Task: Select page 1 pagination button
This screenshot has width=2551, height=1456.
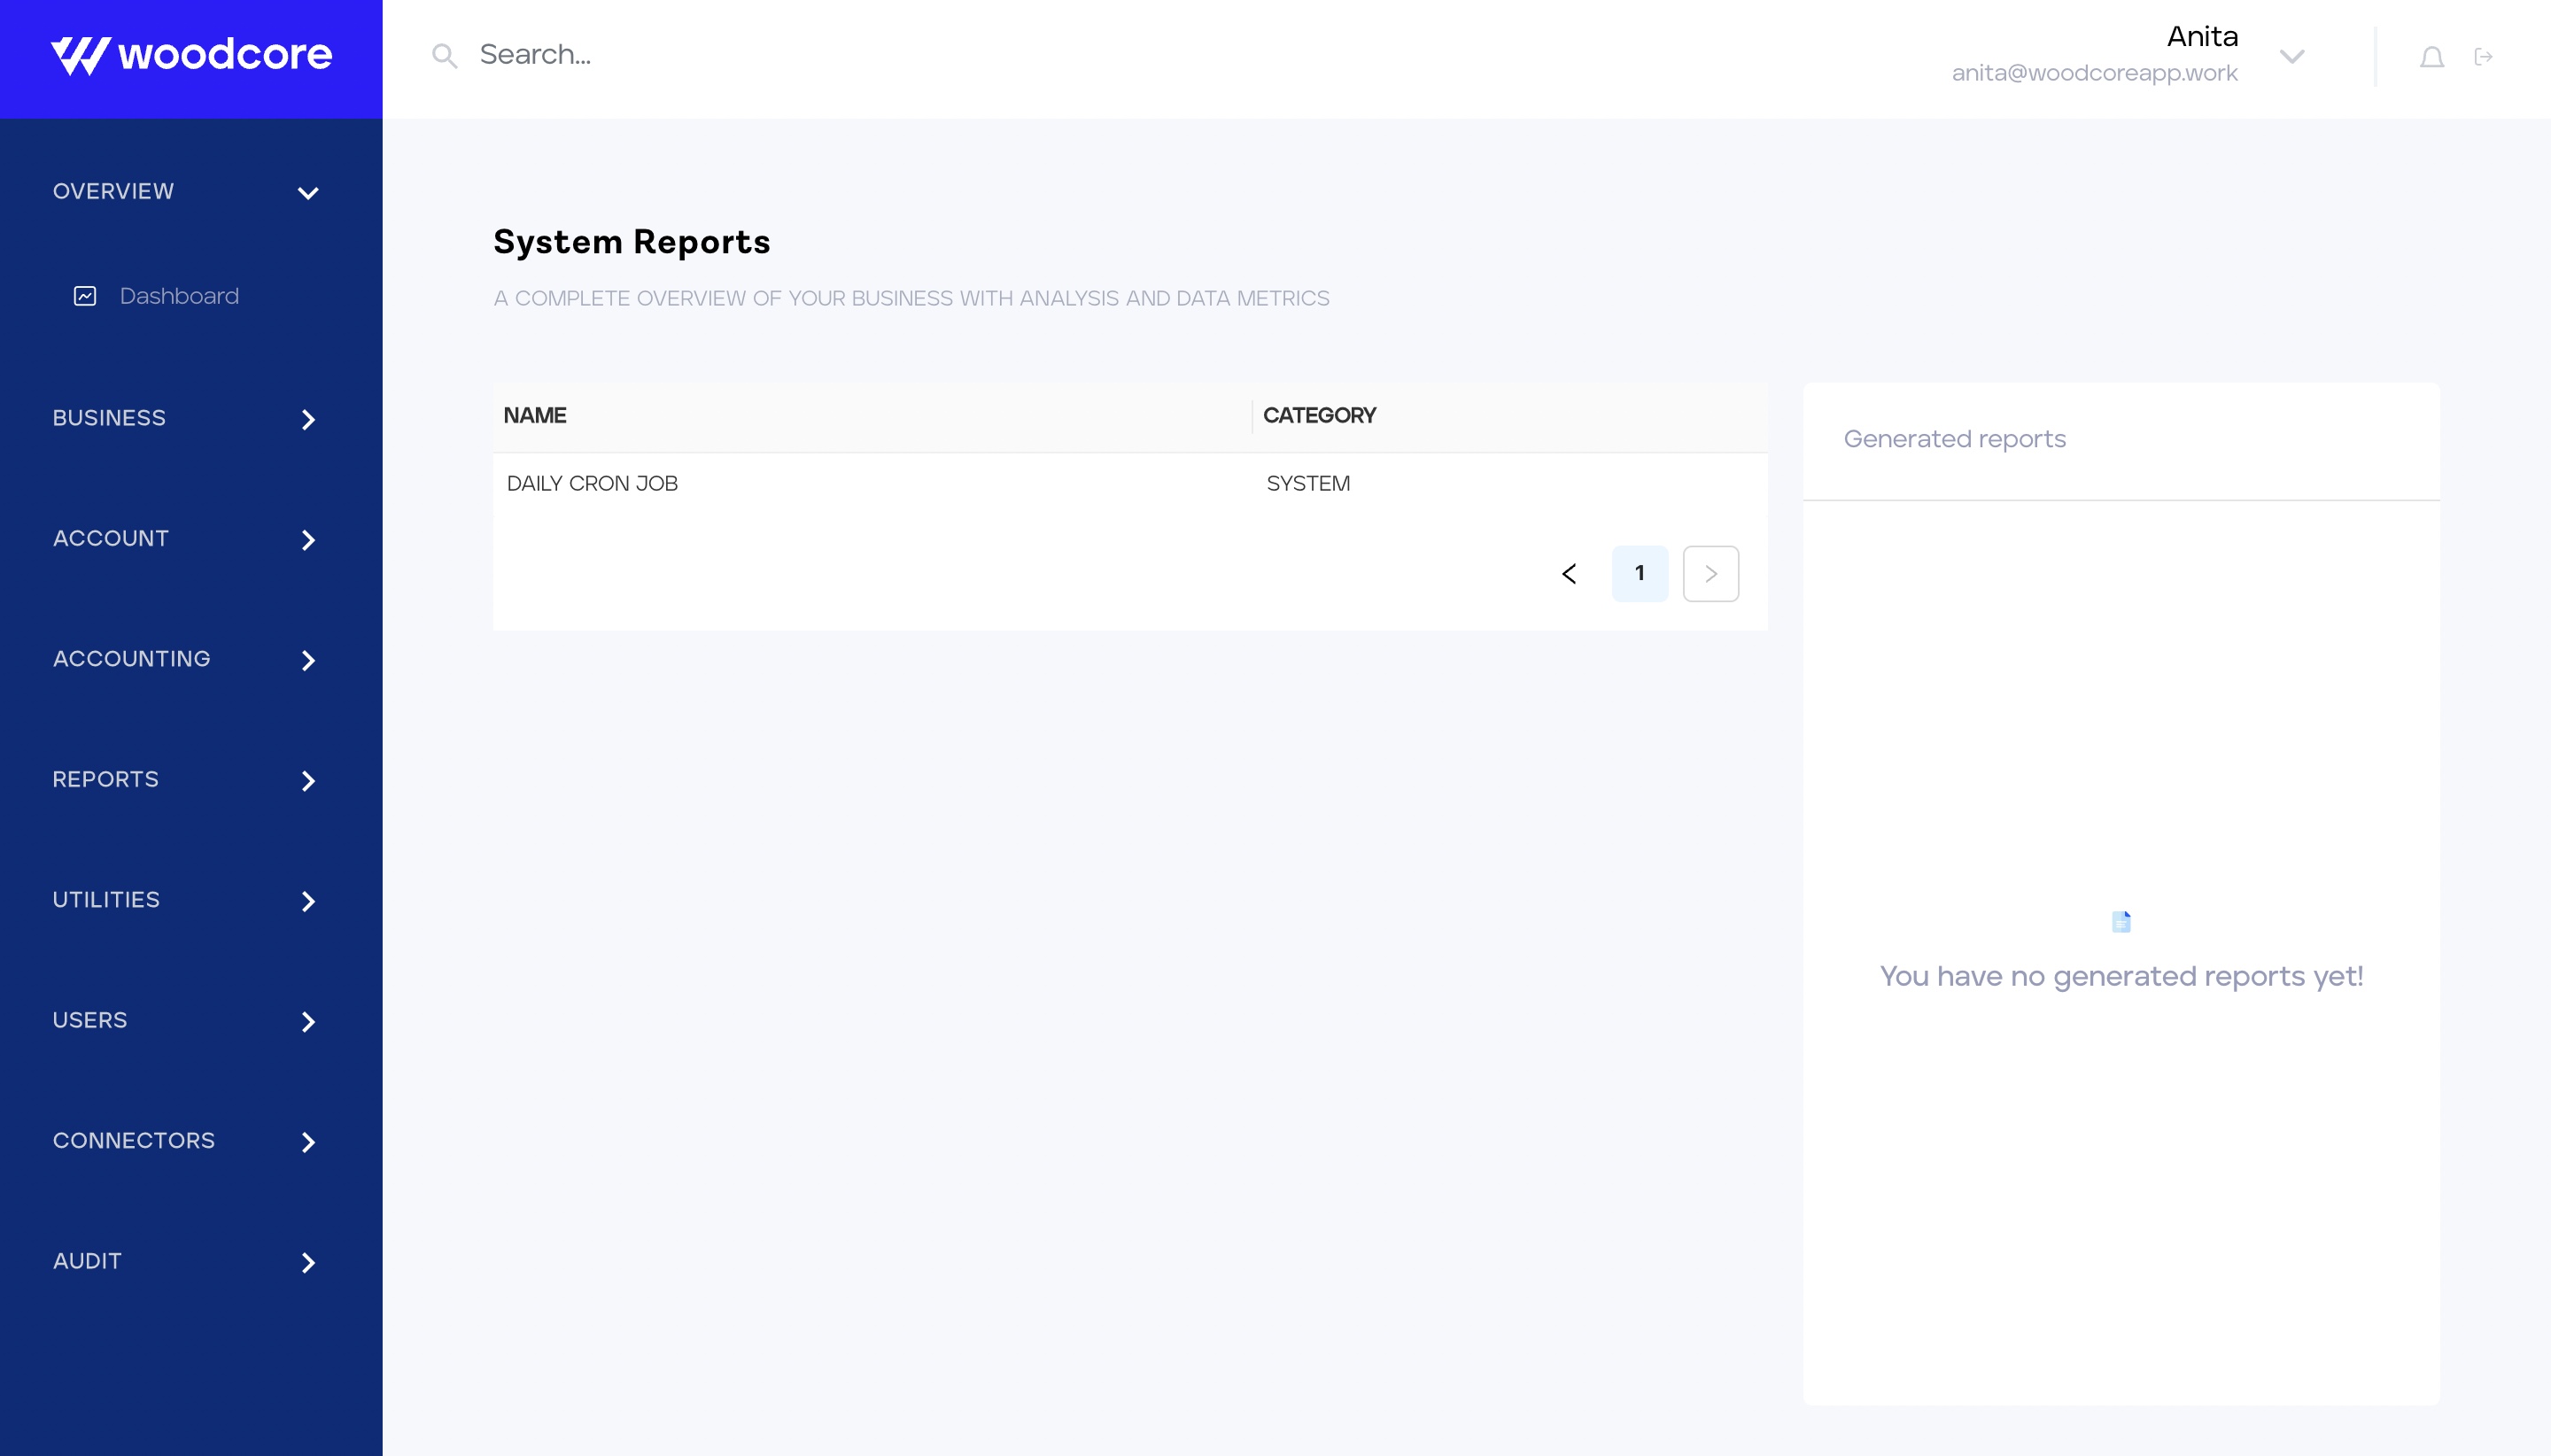Action: point(1639,573)
